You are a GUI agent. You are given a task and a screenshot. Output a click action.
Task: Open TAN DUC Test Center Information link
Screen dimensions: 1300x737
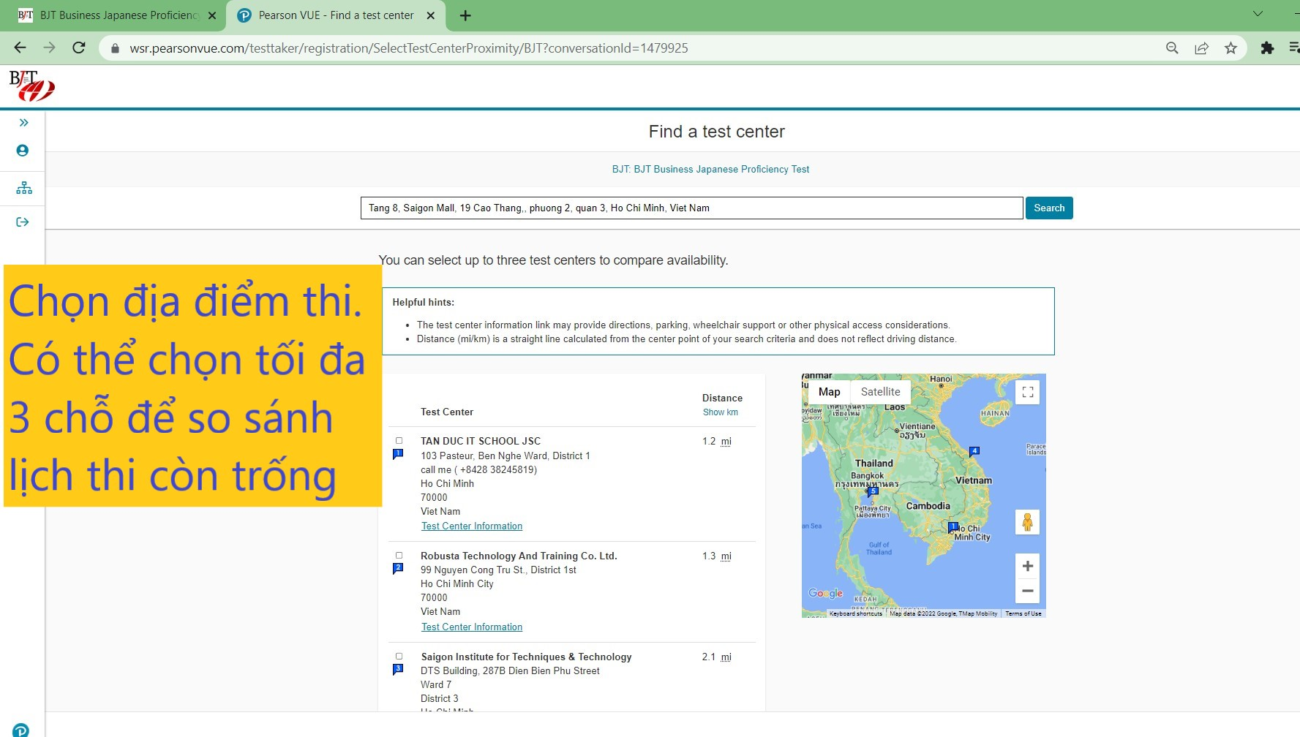coord(472,526)
